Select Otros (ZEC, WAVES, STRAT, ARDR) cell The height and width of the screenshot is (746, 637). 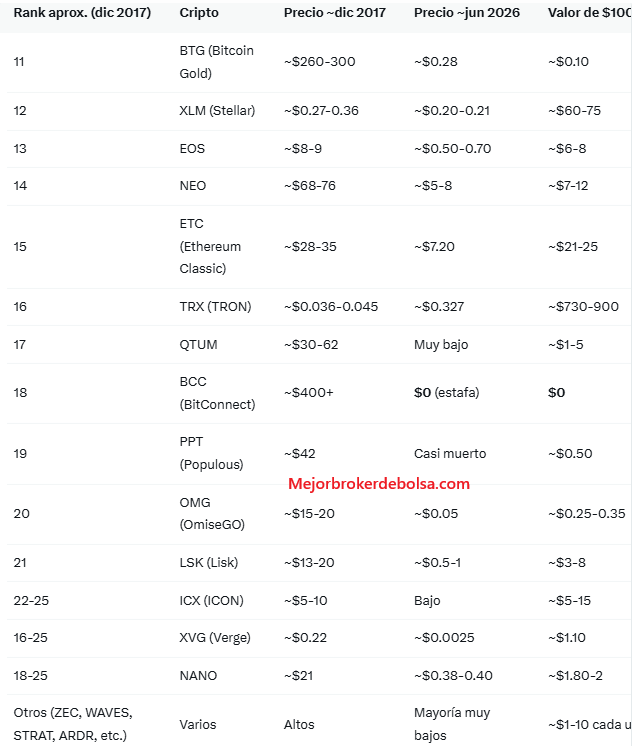pyautogui.click(x=73, y=724)
